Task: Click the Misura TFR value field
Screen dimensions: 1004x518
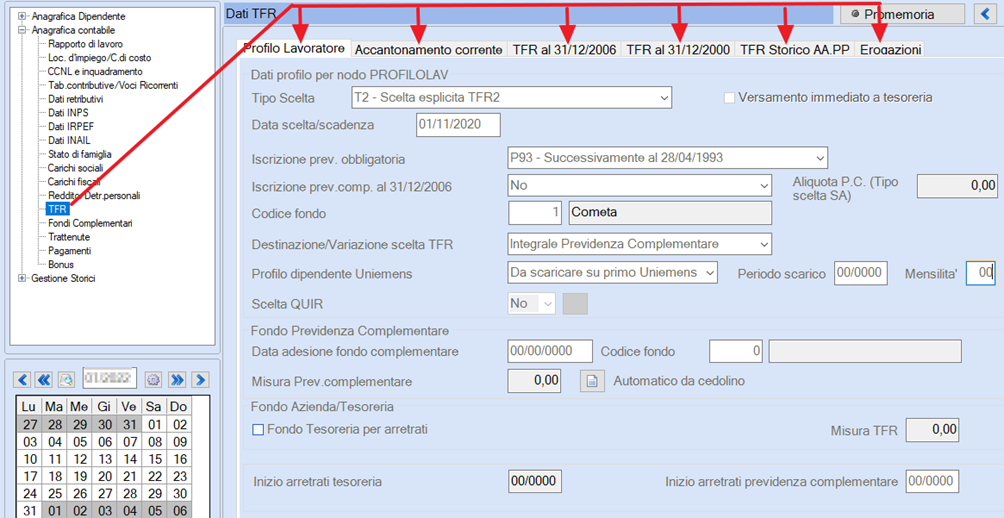Action: [x=933, y=430]
